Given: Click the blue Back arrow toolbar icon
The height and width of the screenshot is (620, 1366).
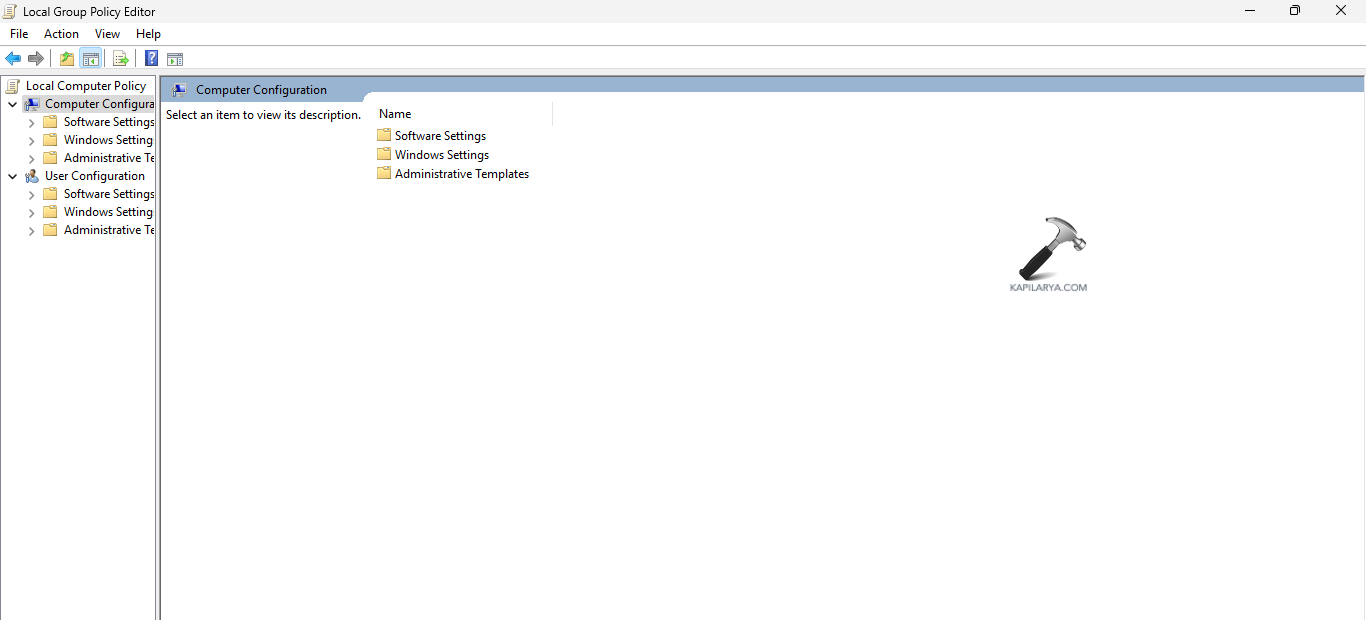Looking at the screenshot, I should click(x=13, y=59).
